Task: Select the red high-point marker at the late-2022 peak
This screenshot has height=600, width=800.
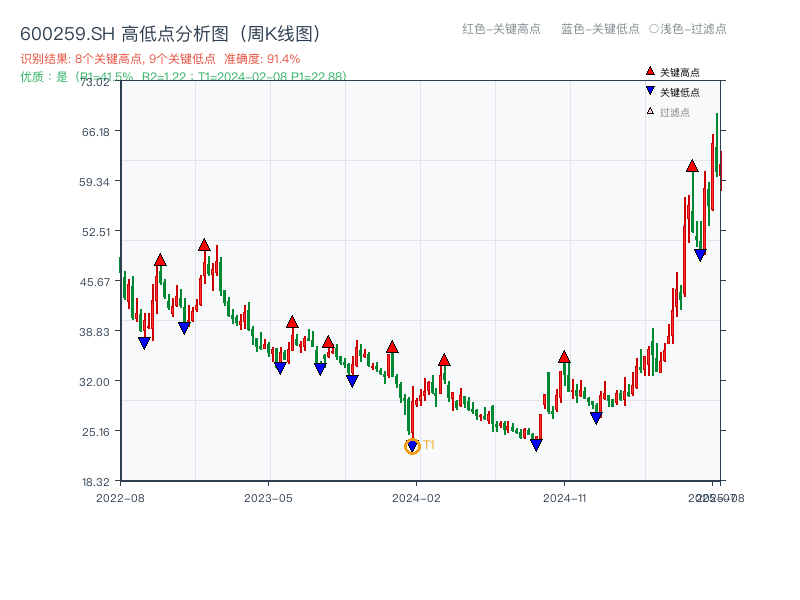Action: coord(161,258)
